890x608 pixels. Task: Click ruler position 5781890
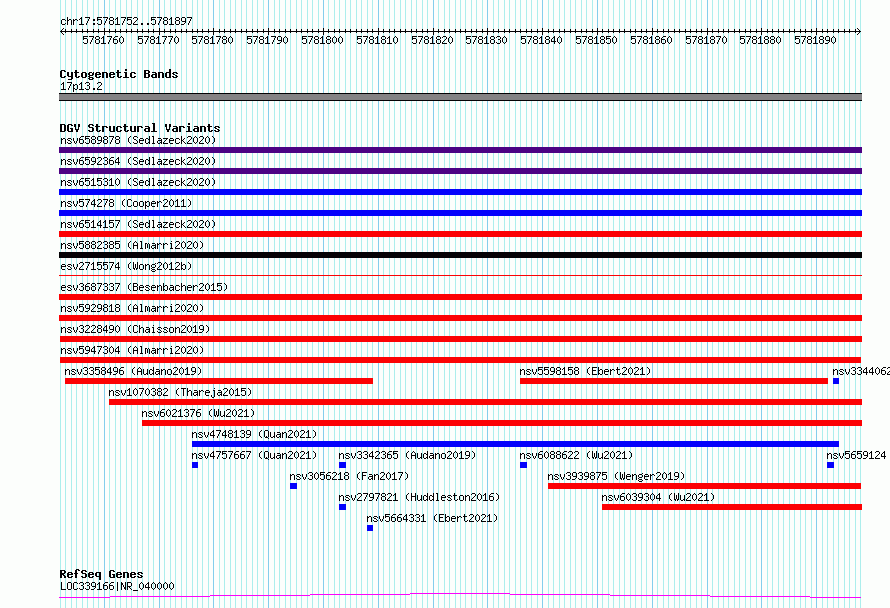(815, 40)
